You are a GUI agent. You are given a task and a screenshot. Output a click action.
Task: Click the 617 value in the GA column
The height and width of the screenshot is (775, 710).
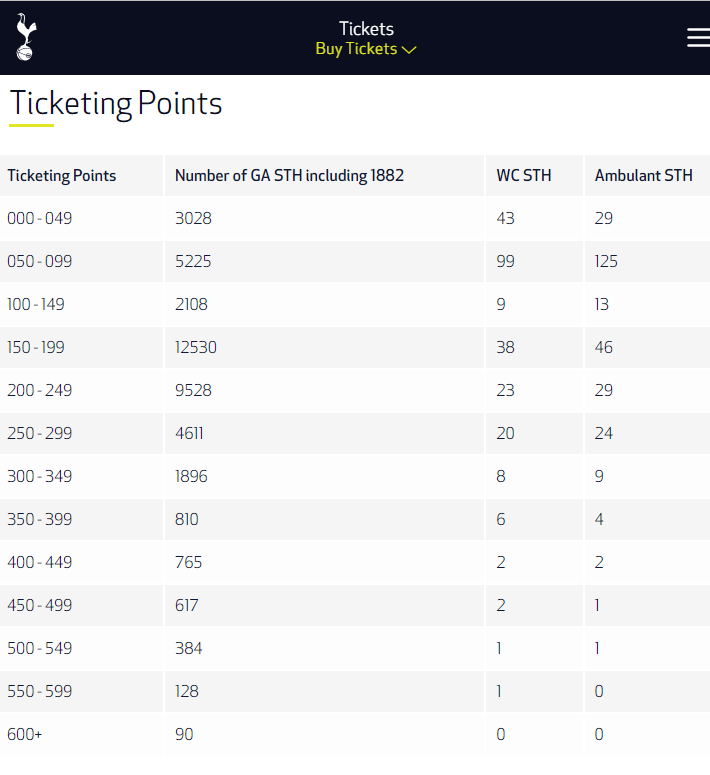[186, 605]
